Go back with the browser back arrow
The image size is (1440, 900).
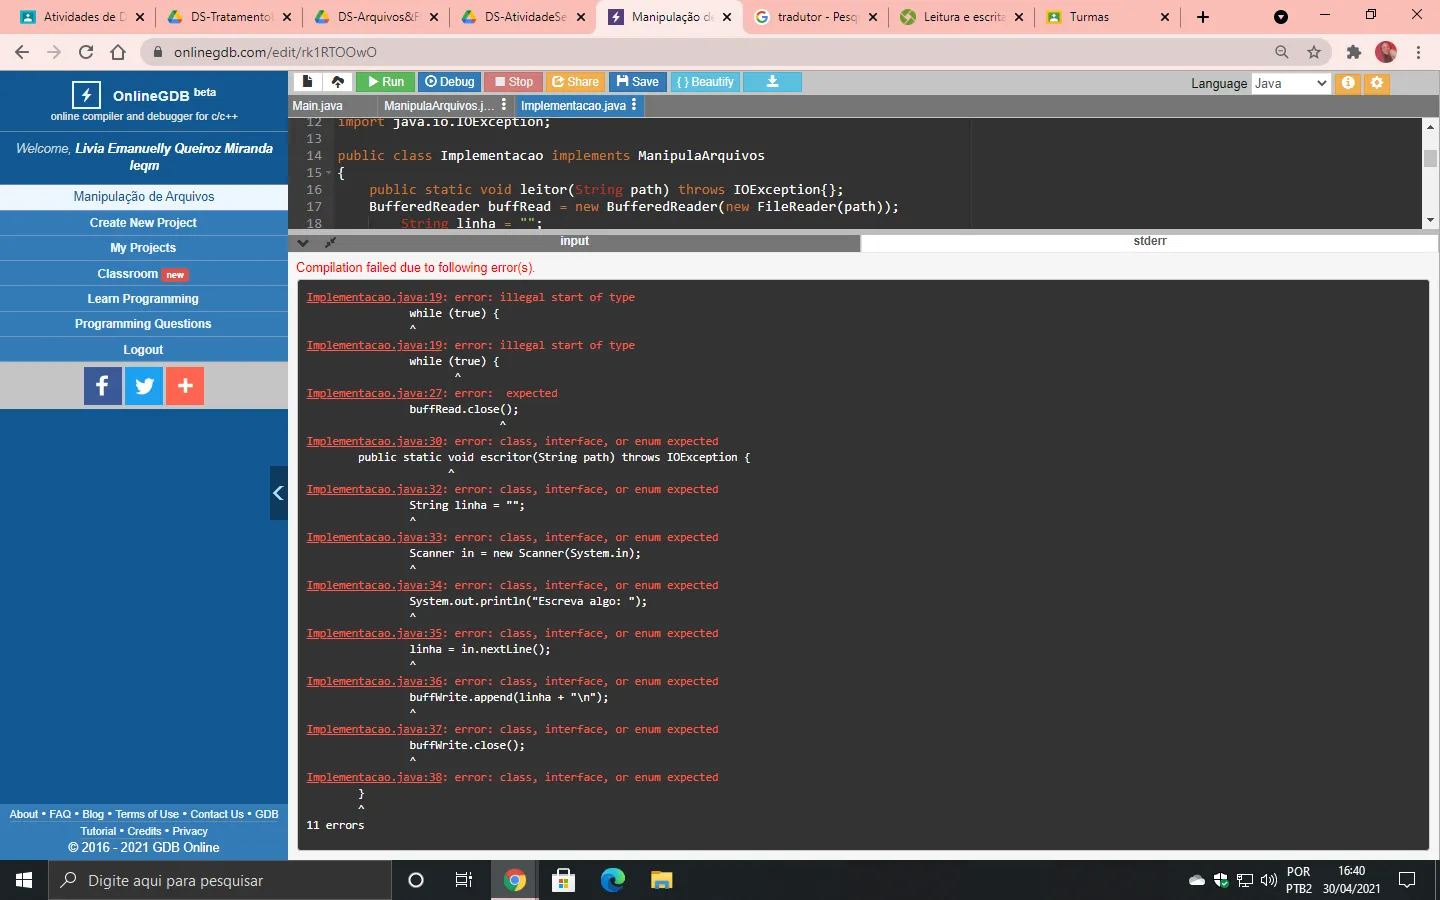22,52
